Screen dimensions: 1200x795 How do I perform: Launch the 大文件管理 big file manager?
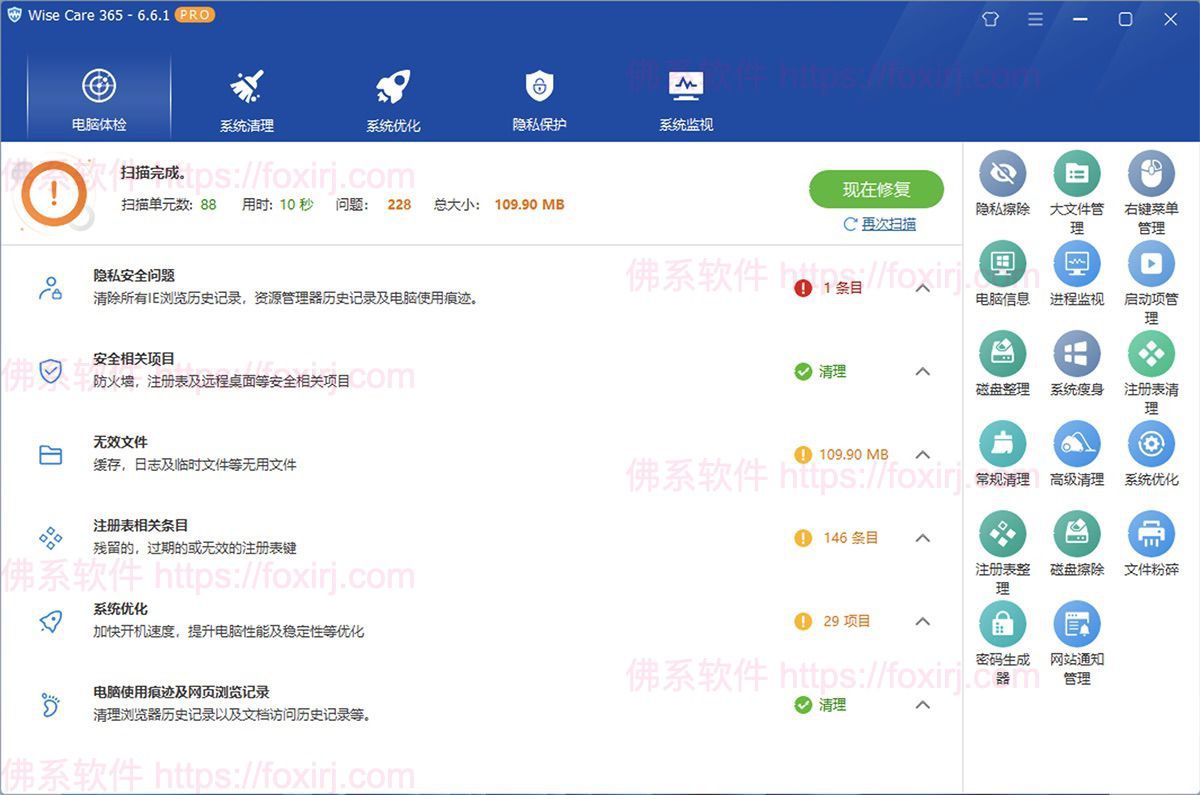(1076, 178)
